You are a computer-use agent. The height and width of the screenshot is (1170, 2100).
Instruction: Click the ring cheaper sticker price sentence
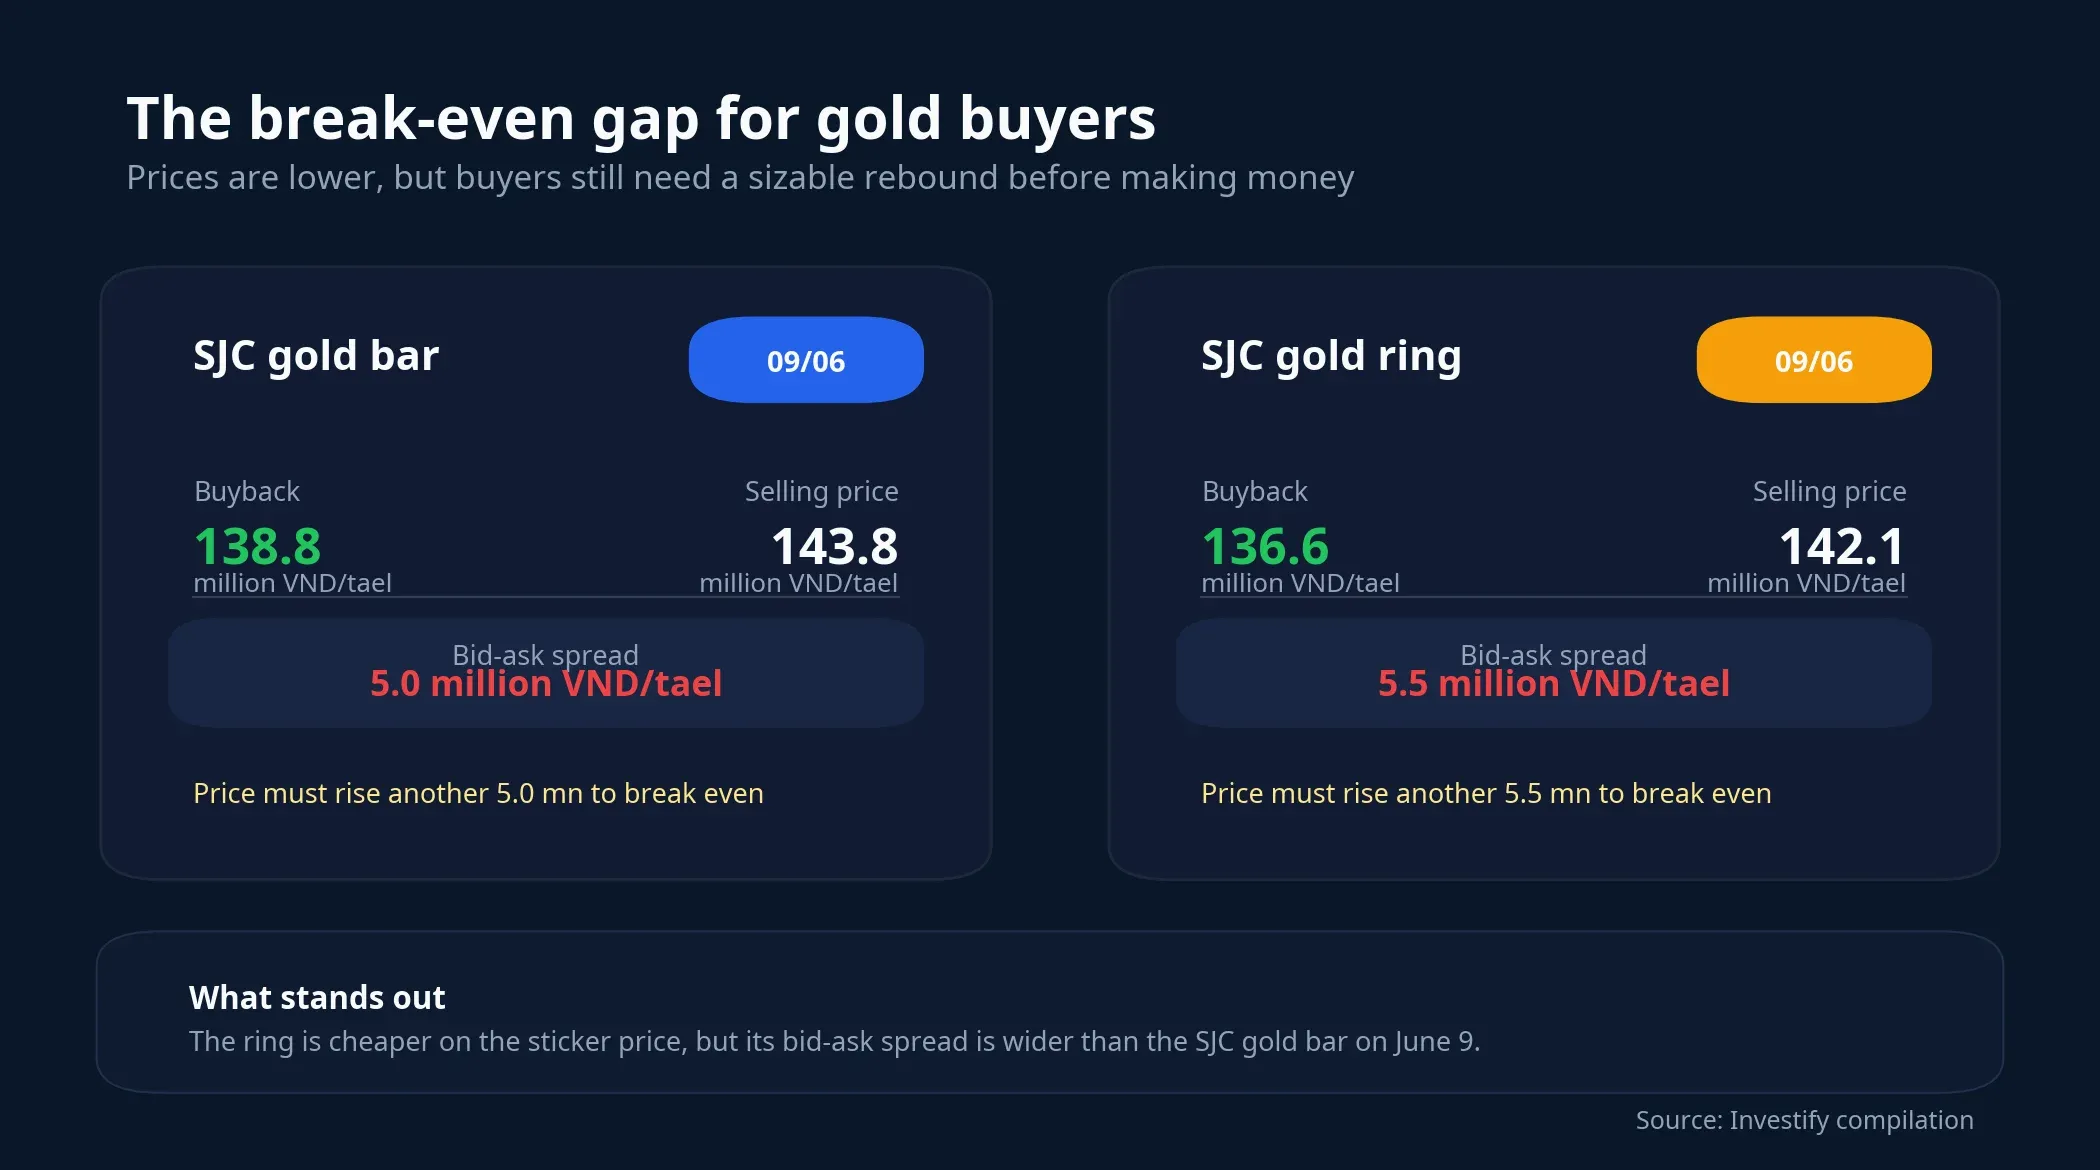coord(834,1041)
